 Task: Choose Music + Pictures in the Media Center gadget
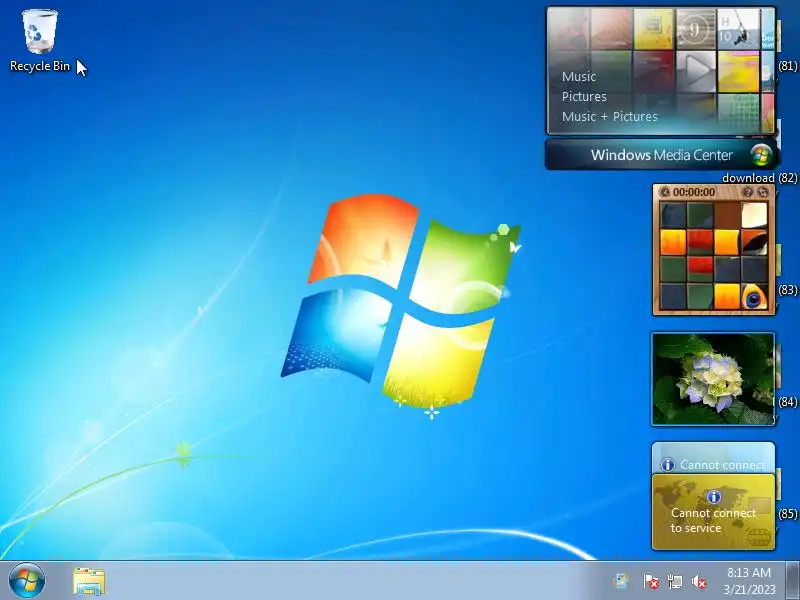click(610, 116)
